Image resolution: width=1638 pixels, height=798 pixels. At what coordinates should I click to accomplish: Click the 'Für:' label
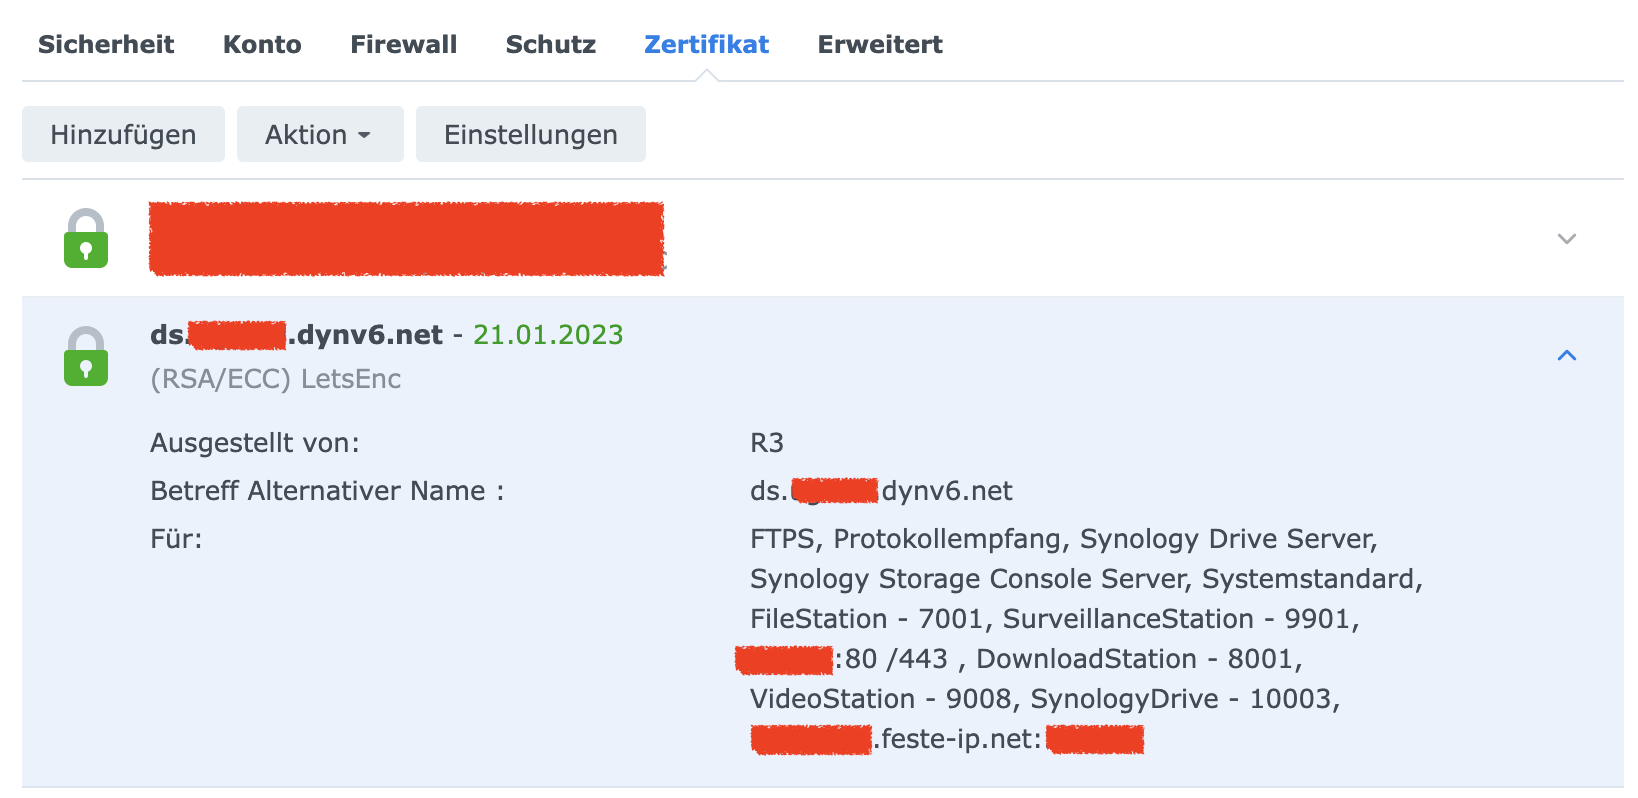point(176,539)
